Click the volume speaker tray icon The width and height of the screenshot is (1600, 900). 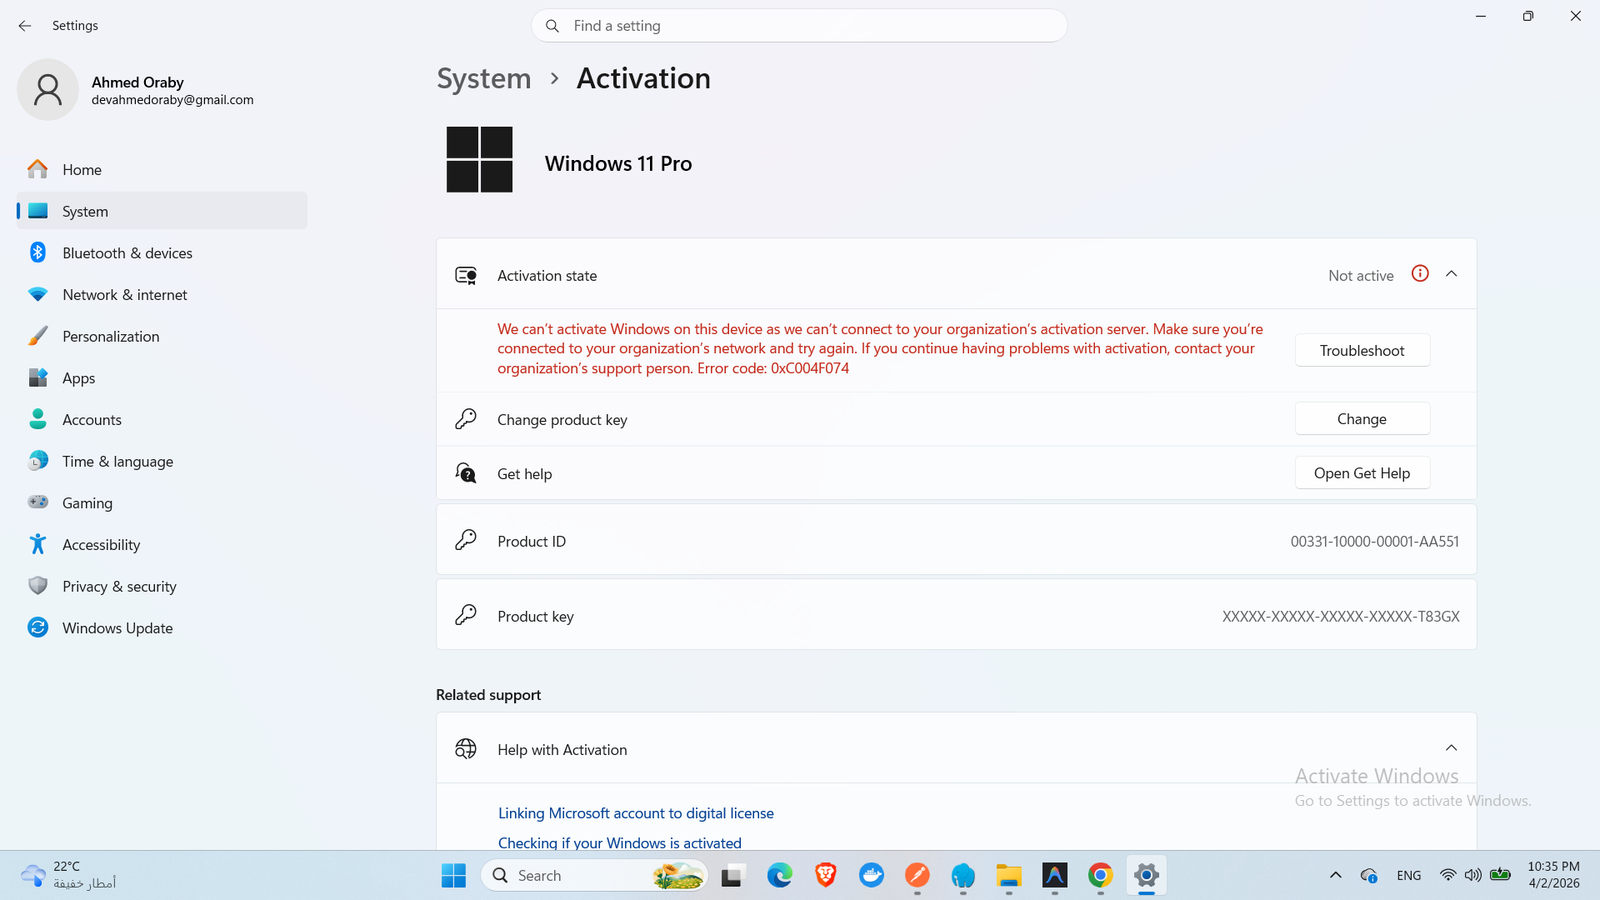1473,875
